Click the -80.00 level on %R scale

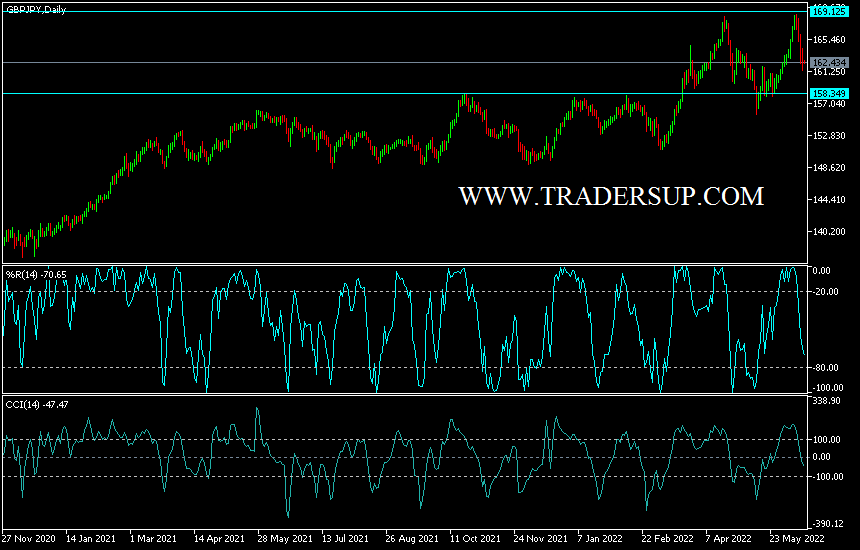click(x=826, y=367)
